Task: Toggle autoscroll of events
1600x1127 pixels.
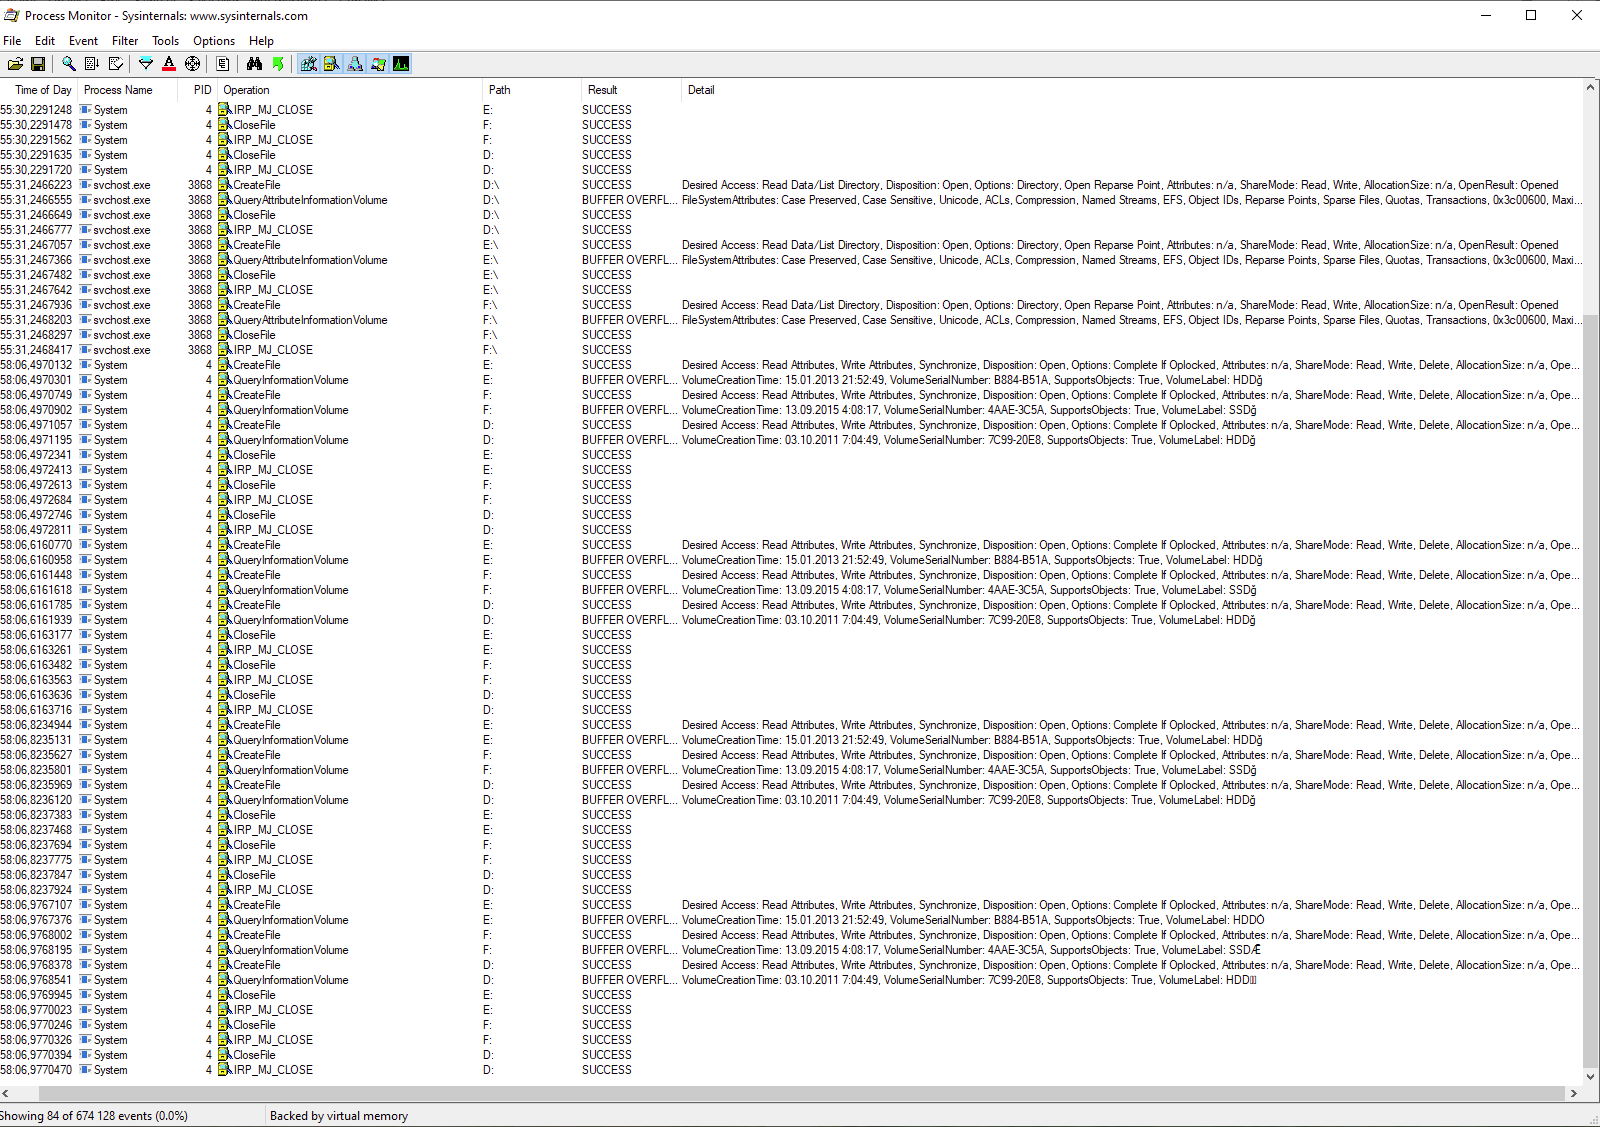Action: pyautogui.click(x=91, y=63)
